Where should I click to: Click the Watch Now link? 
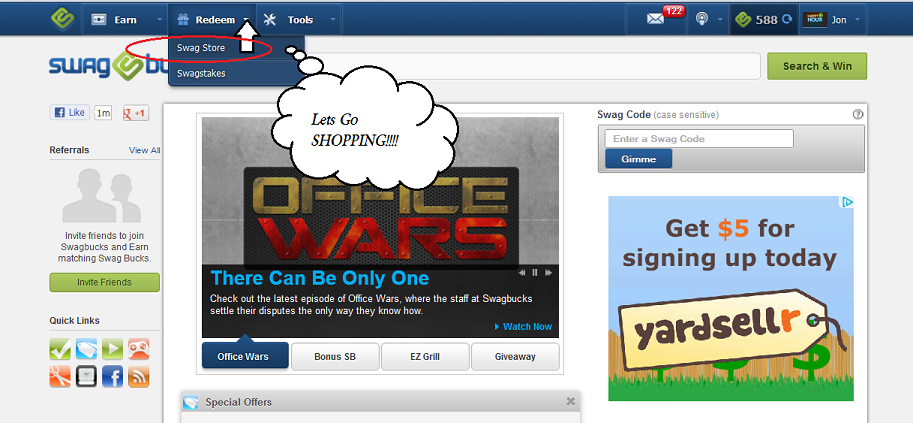[x=523, y=326]
